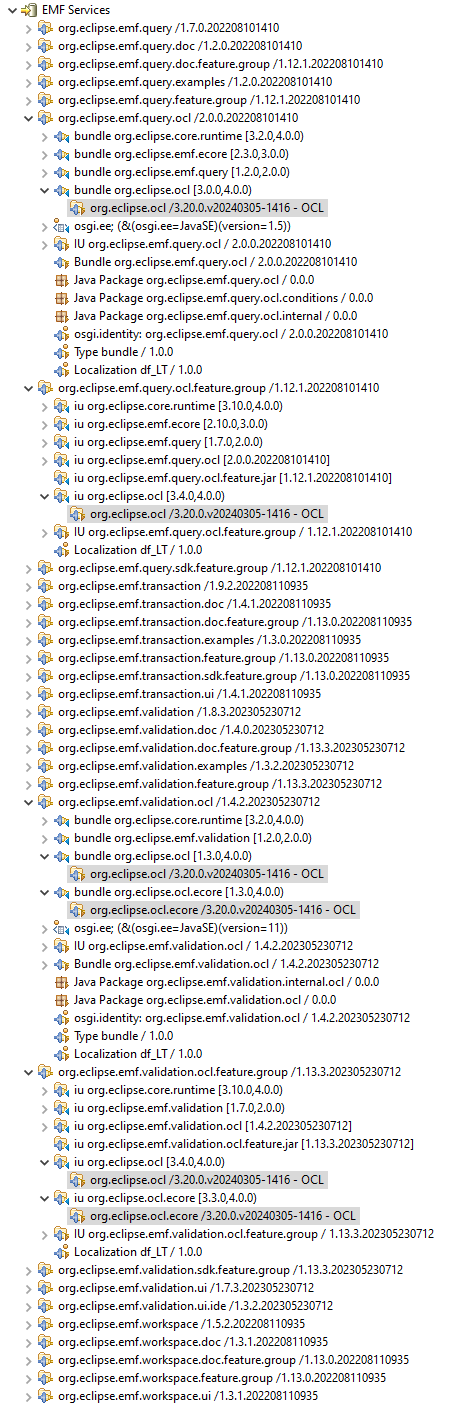The image size is (465, 1407).
Task: Click Java Package org.eclipse.emf.query.ocl.conditions icon
Action: click(x=61, y=298)
